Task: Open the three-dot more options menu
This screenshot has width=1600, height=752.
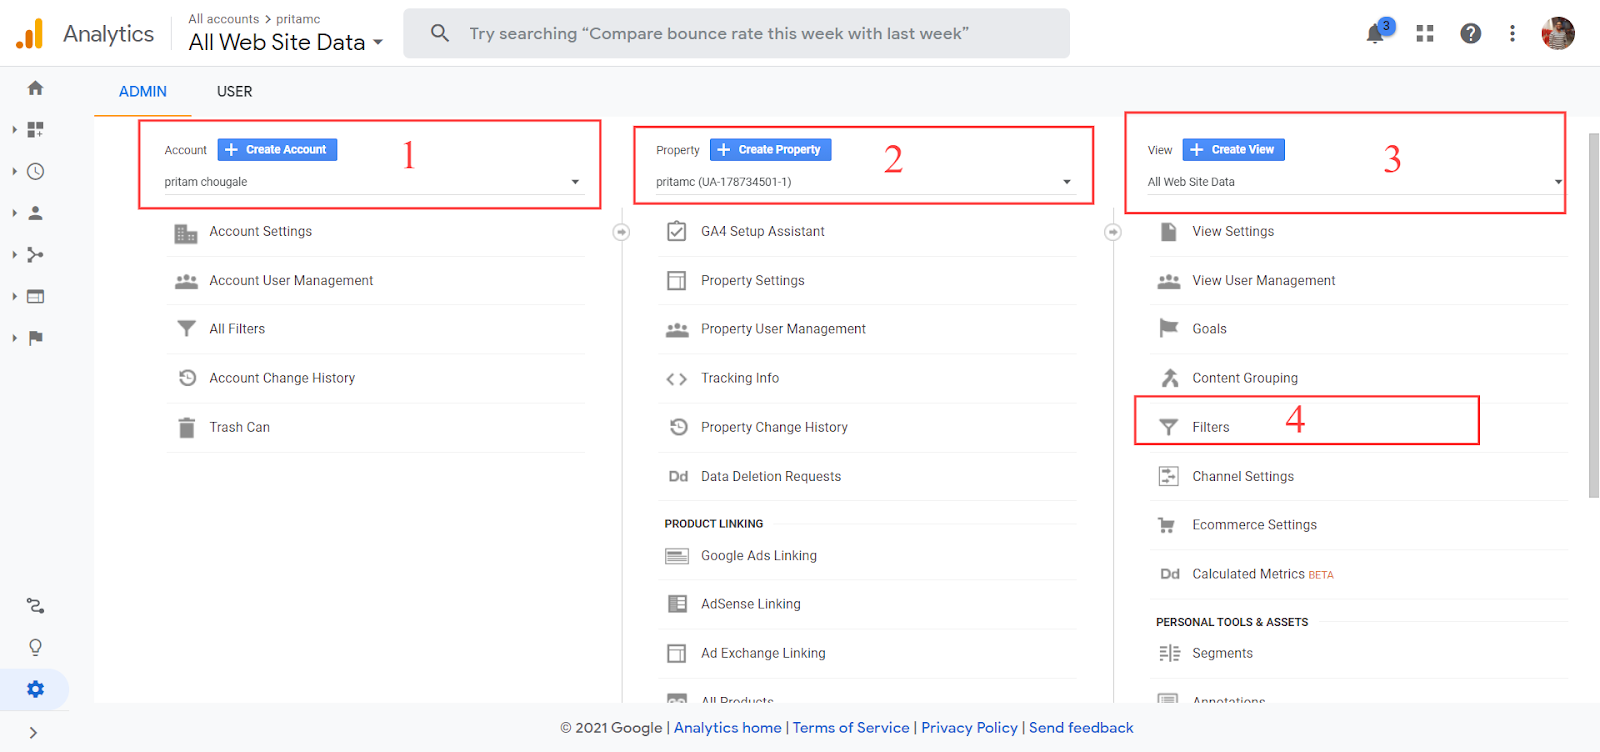Action: pos(1512,34)
